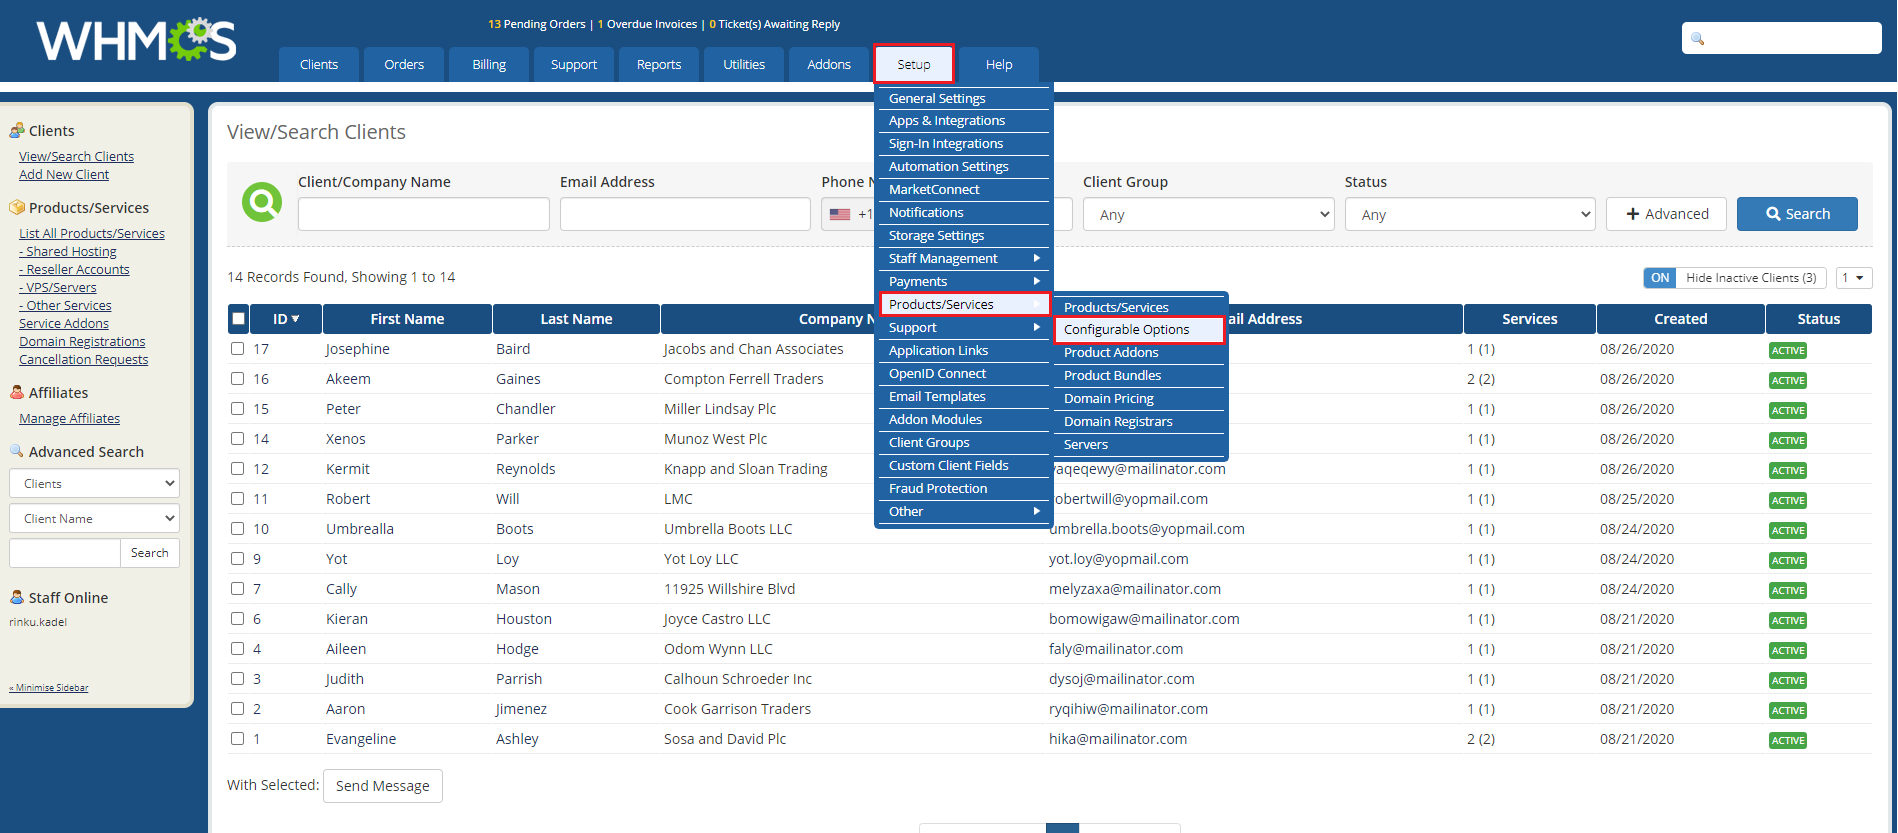
Task: Click the Advanced button
Action: point(1666,214)
